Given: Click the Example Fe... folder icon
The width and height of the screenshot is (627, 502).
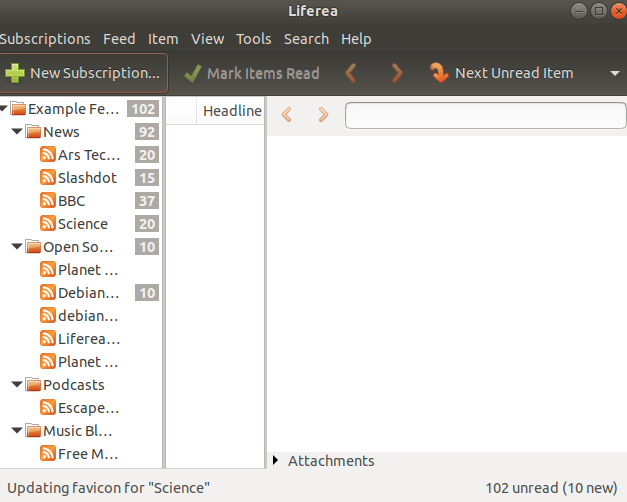Looking at the screenshot, I should [18, 108].
